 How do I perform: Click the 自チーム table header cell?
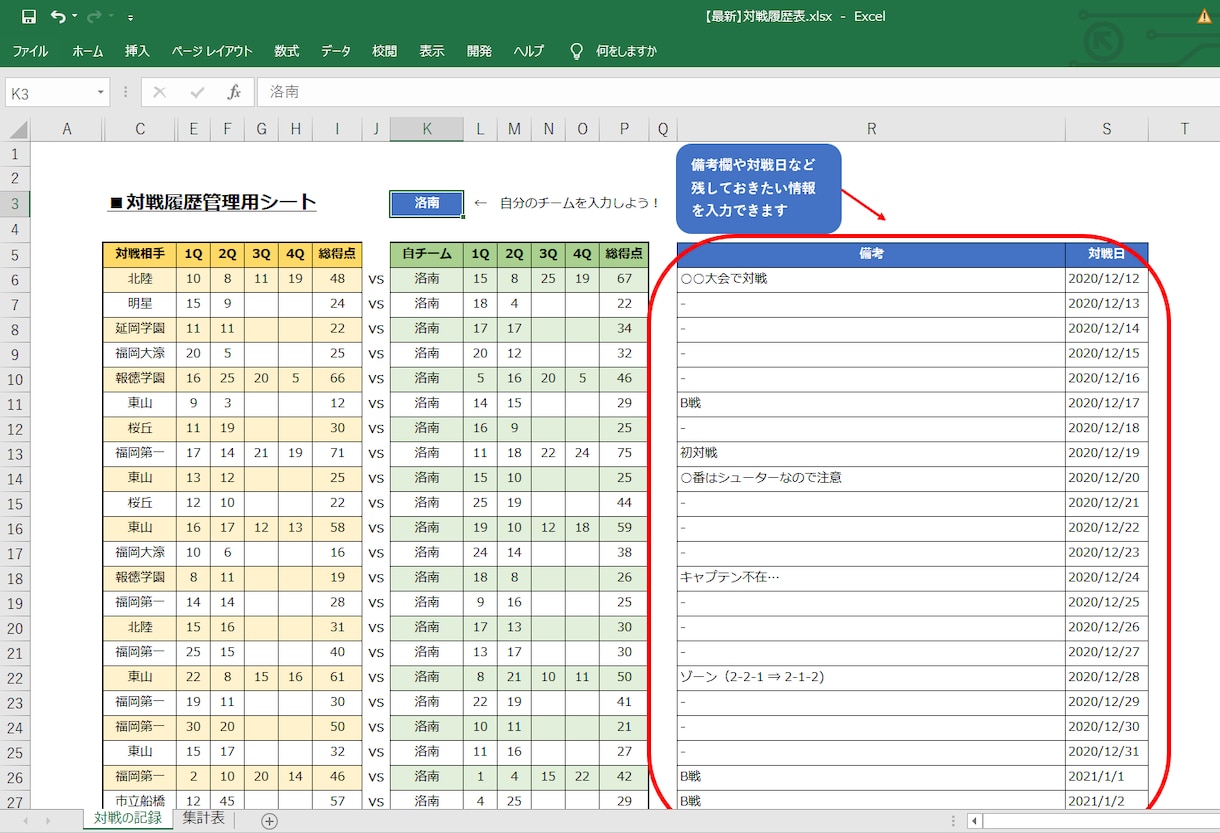[427, 254]
